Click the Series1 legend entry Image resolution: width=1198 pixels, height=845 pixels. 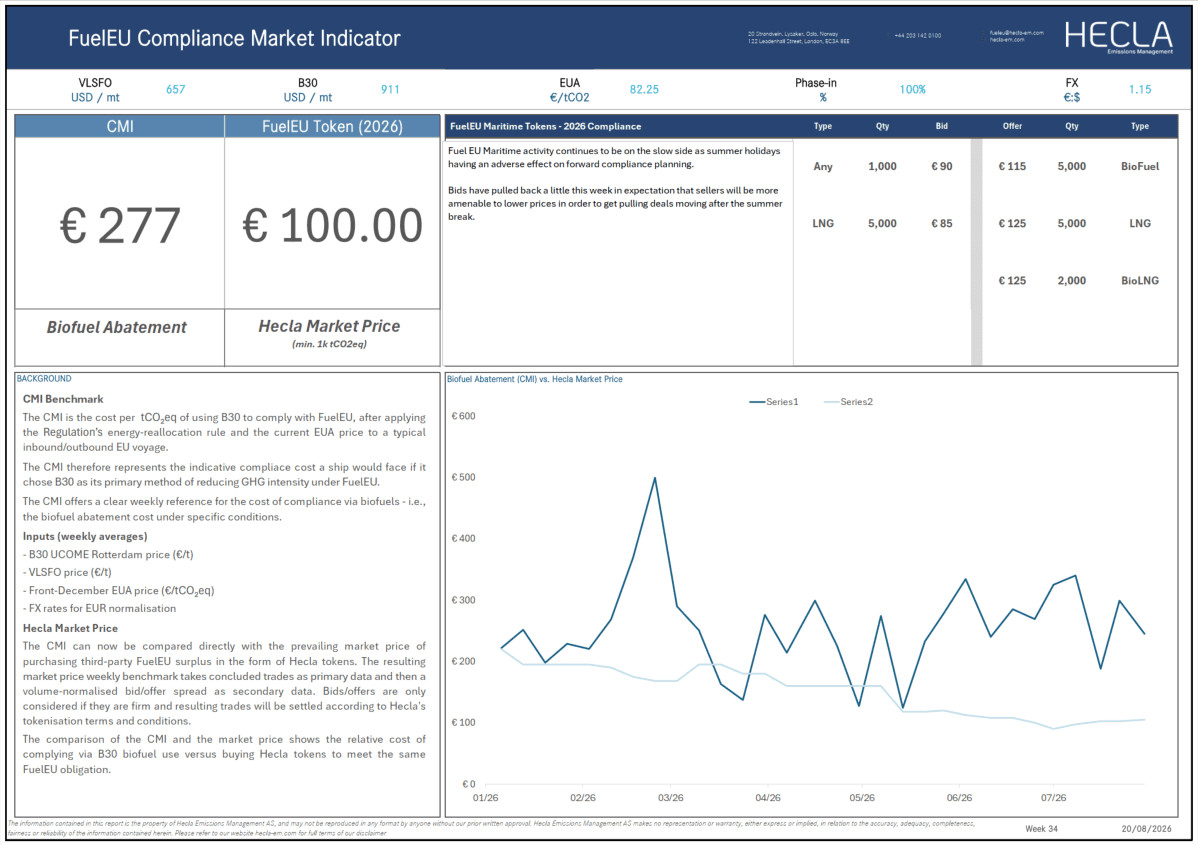pyautogui.click(x=774, y=402)
